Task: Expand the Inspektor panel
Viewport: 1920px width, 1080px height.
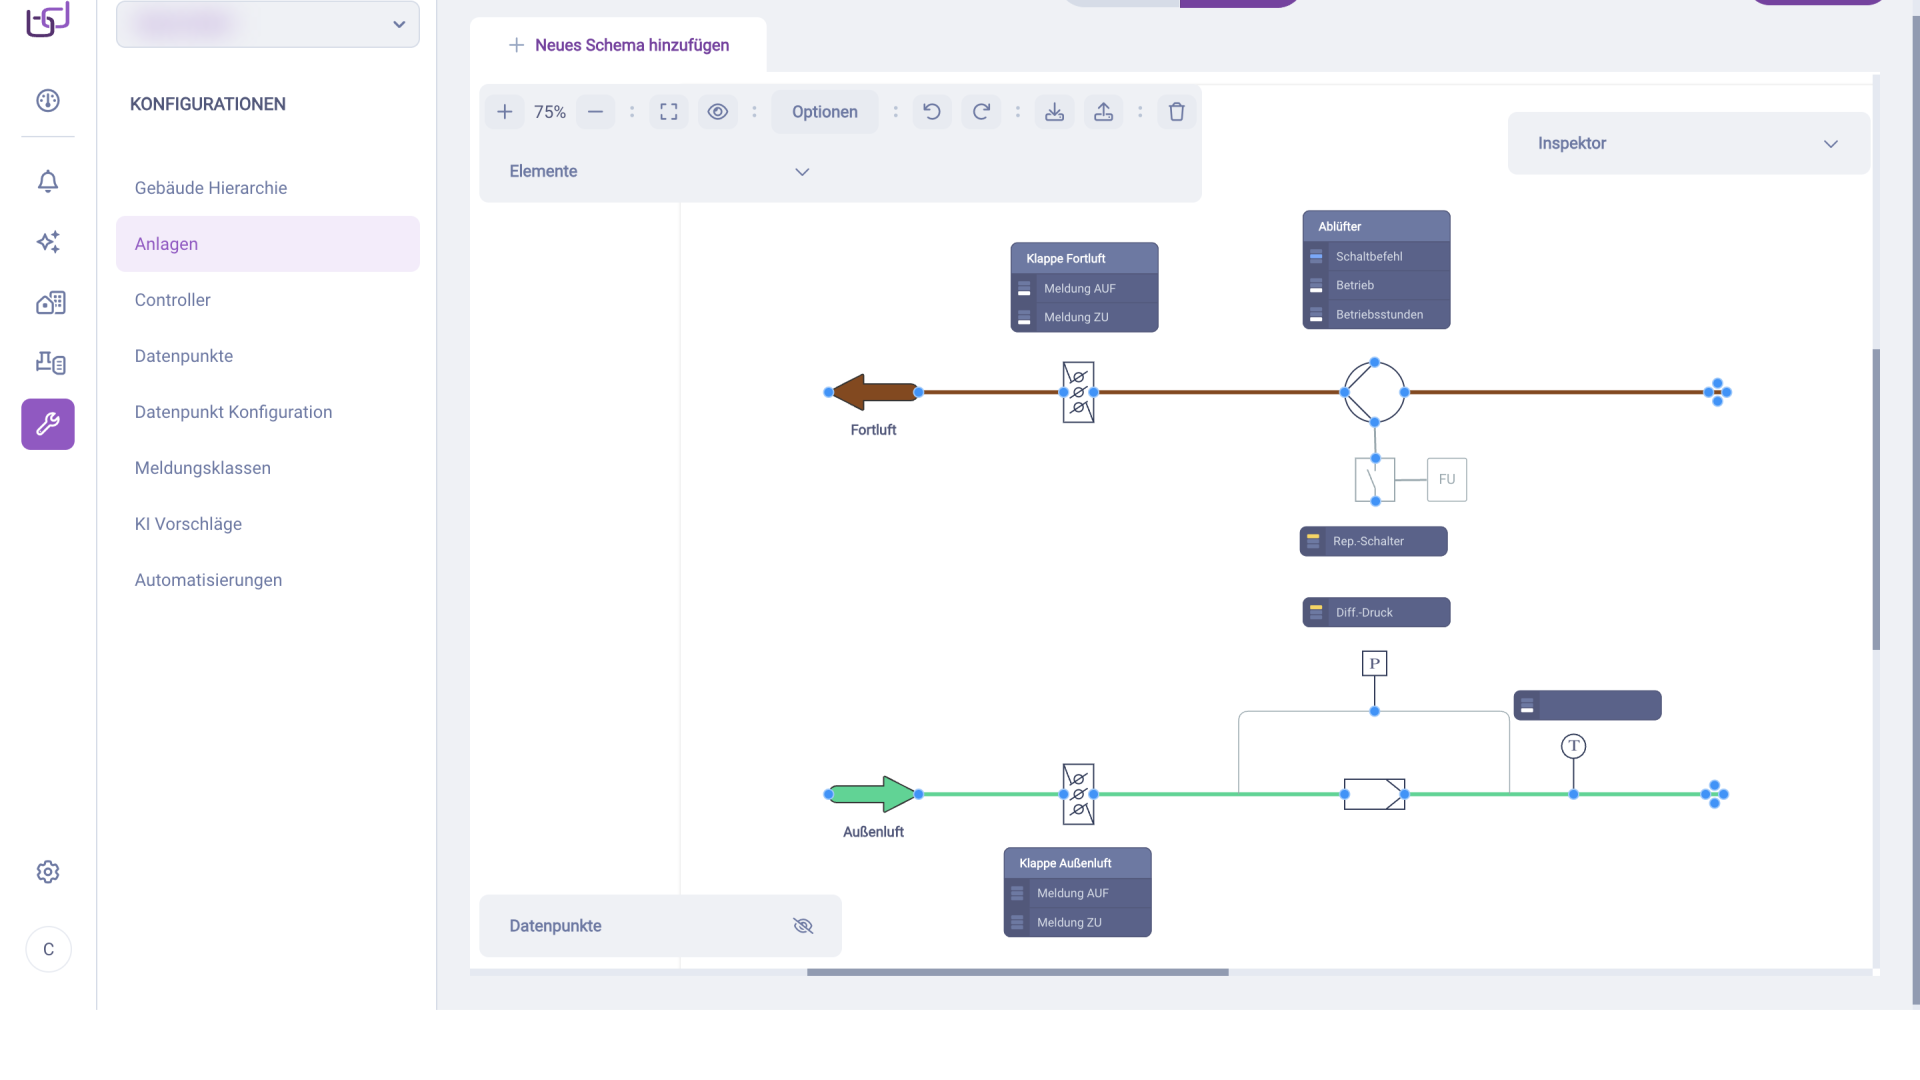Action: point(1830,144)
